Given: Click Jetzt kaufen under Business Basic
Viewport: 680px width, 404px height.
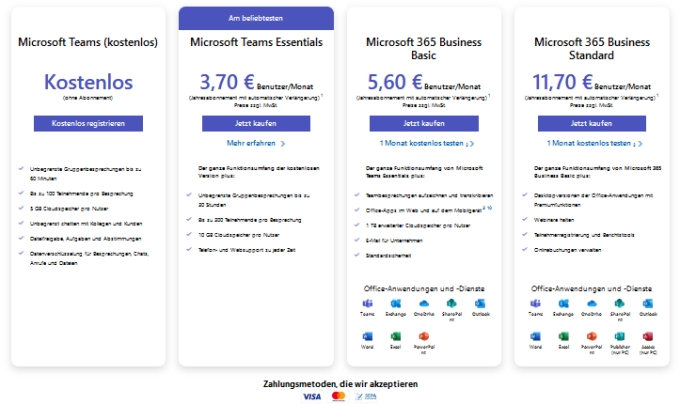Looking at the screenshot, I should coord(424,124).
